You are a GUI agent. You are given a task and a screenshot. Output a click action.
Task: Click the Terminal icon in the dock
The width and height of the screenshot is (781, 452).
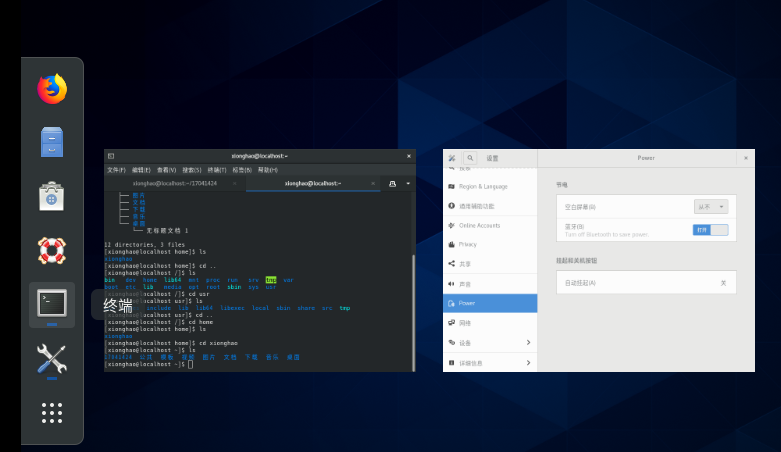point(52,303)
